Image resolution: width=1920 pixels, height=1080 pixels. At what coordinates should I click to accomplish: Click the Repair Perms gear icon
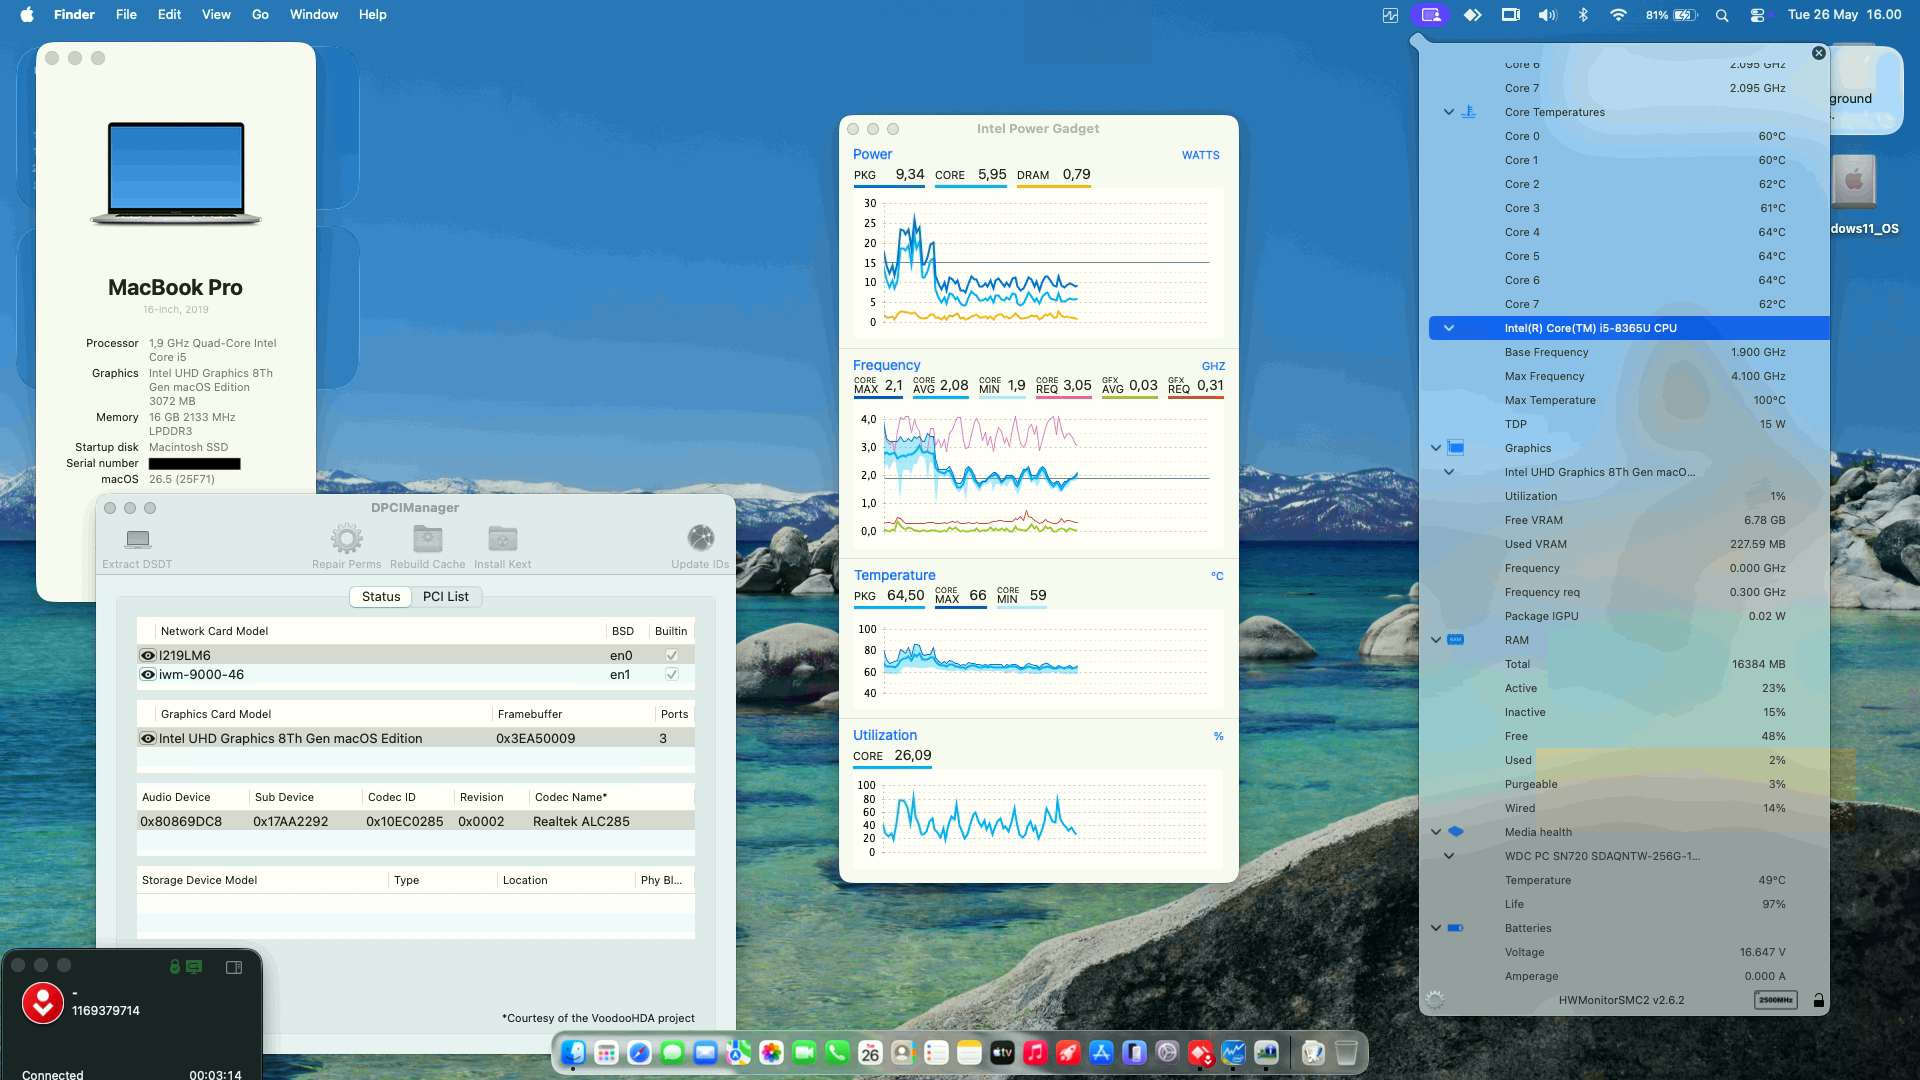point(347,539)
